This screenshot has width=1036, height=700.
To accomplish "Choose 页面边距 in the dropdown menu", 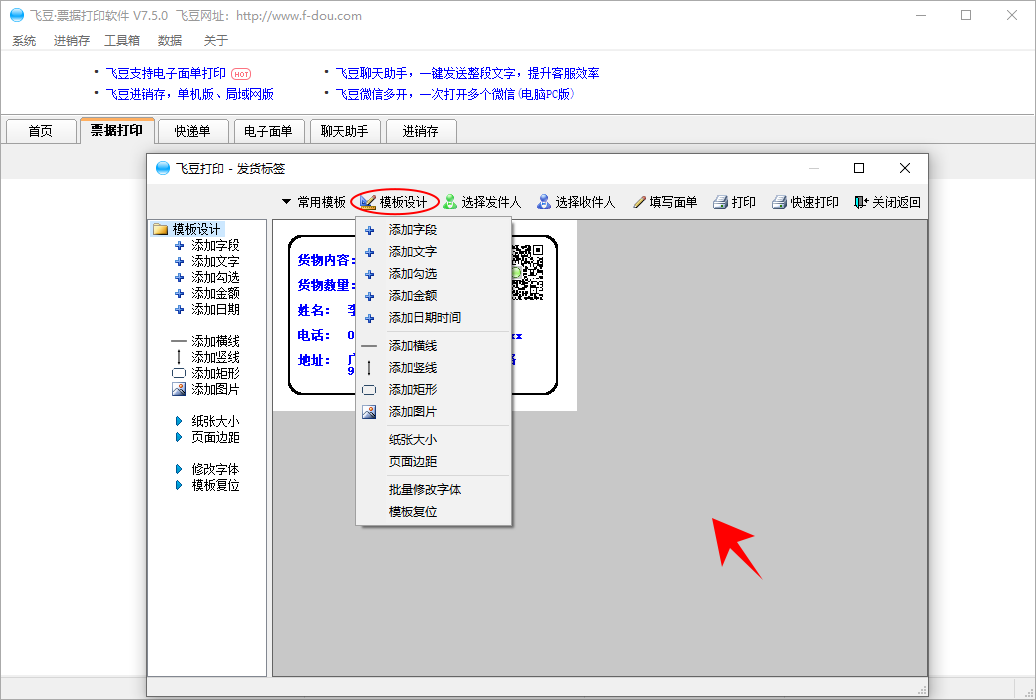I will (x=433, y=461).
